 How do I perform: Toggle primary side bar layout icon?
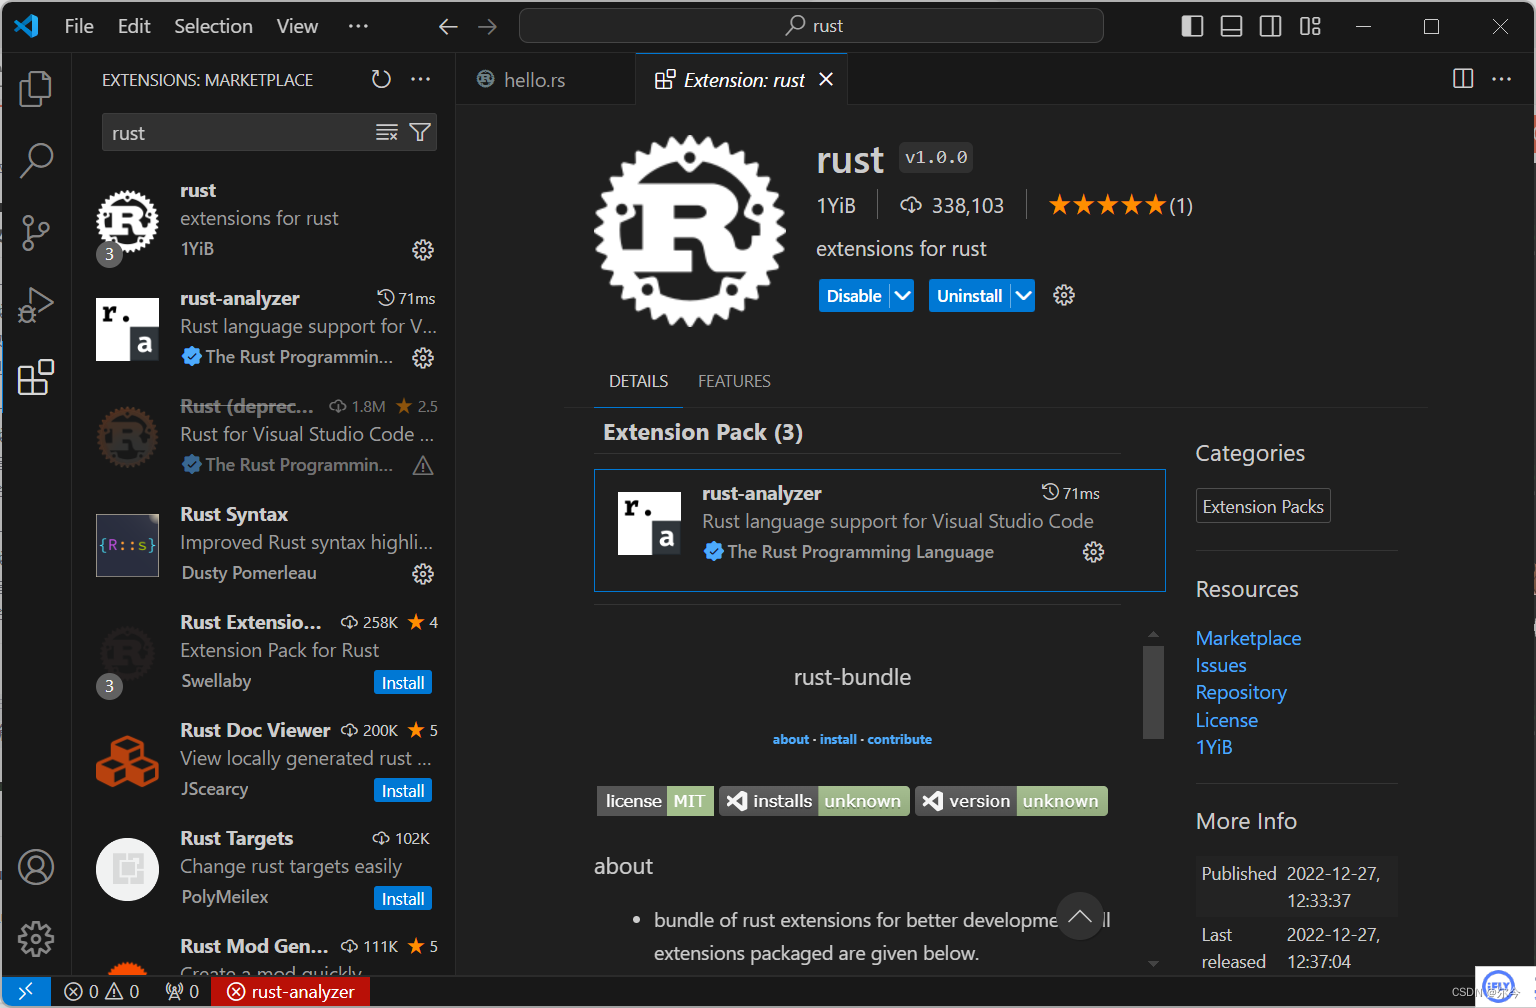point(1192,26)
